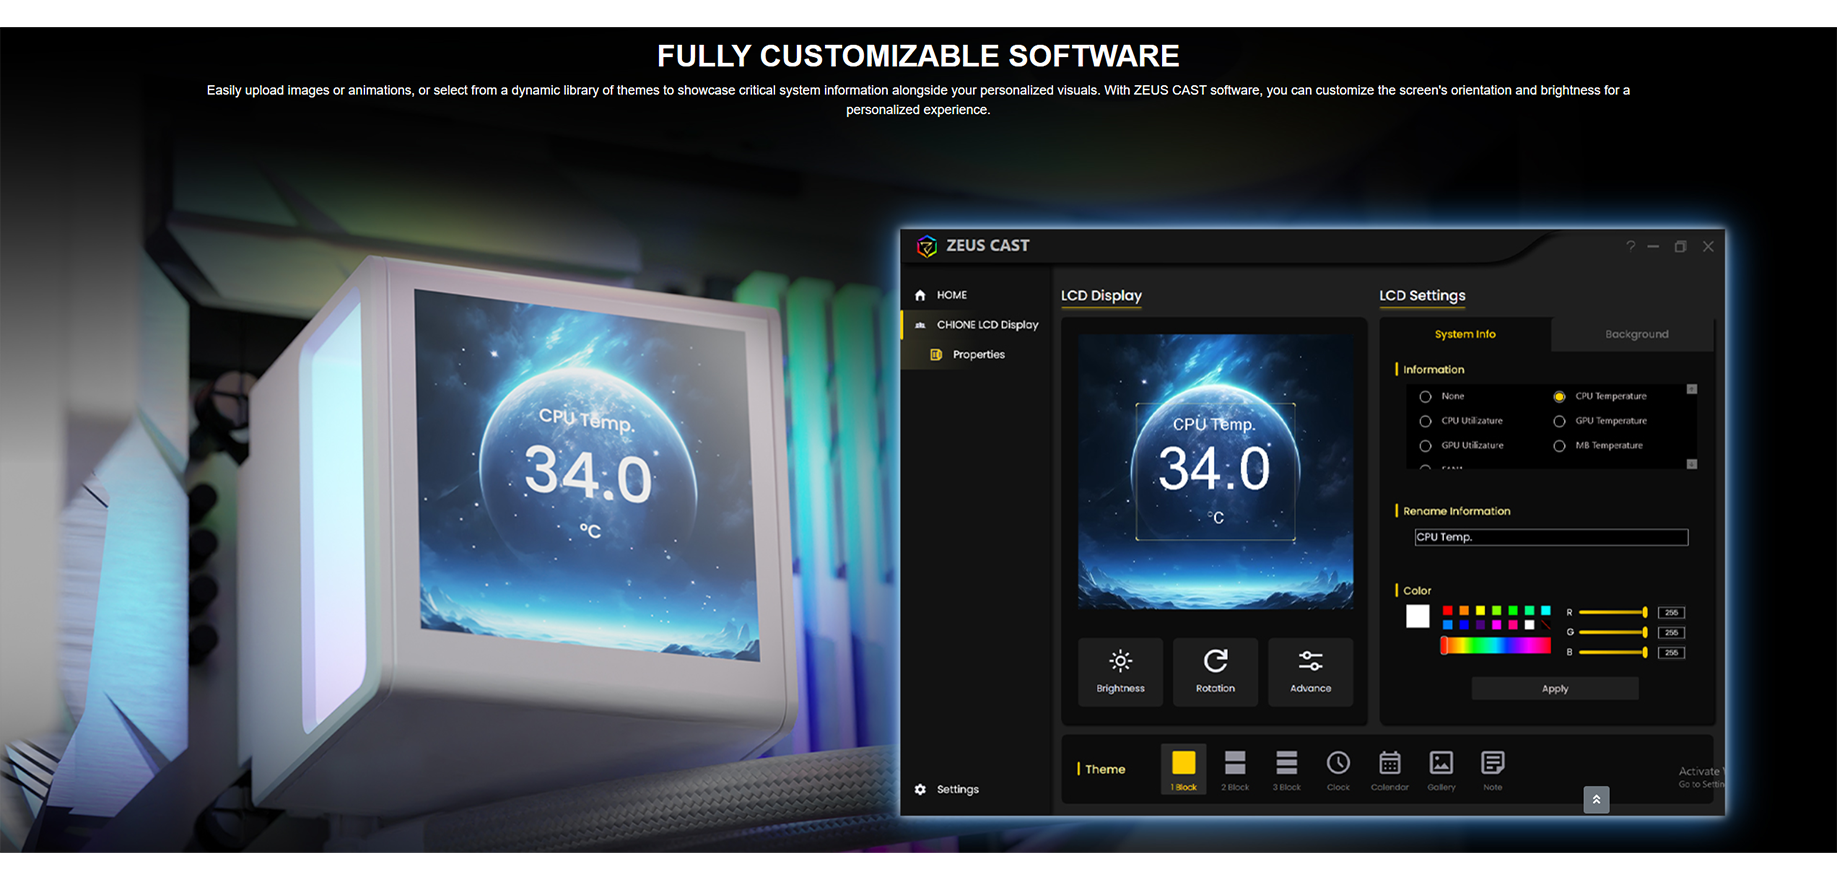Pick the dark purple color swatch
This screenshot has width=1837, height=880.
coord(1480,625)
